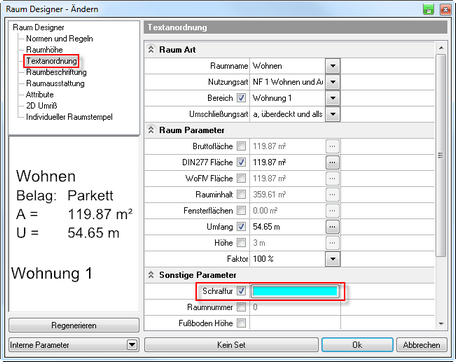This screenshot has width=456, height=362.
Task: Collapse the Raum Art section
Action: pyautogui.click(x=151, y=50)
